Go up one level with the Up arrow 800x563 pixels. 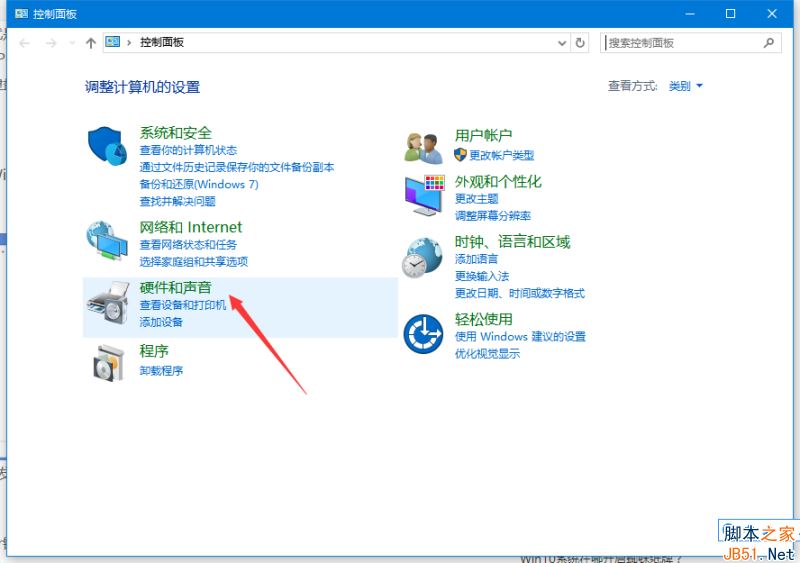[x=91, y=43]
